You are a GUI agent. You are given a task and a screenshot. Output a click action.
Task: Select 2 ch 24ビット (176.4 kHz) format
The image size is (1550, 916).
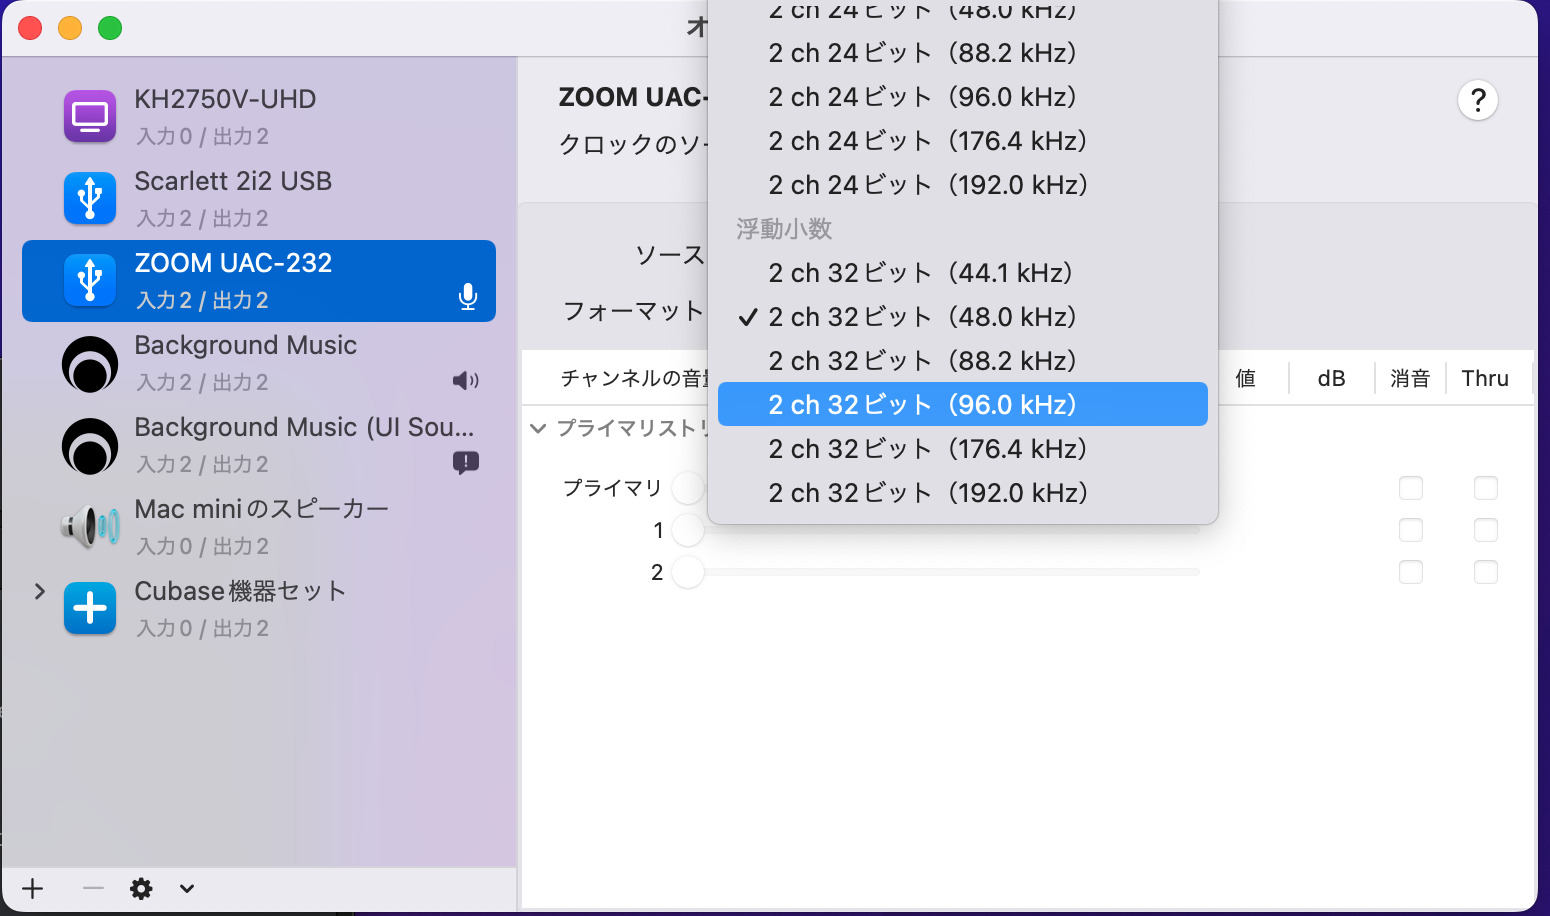click(x=963, y=141)
